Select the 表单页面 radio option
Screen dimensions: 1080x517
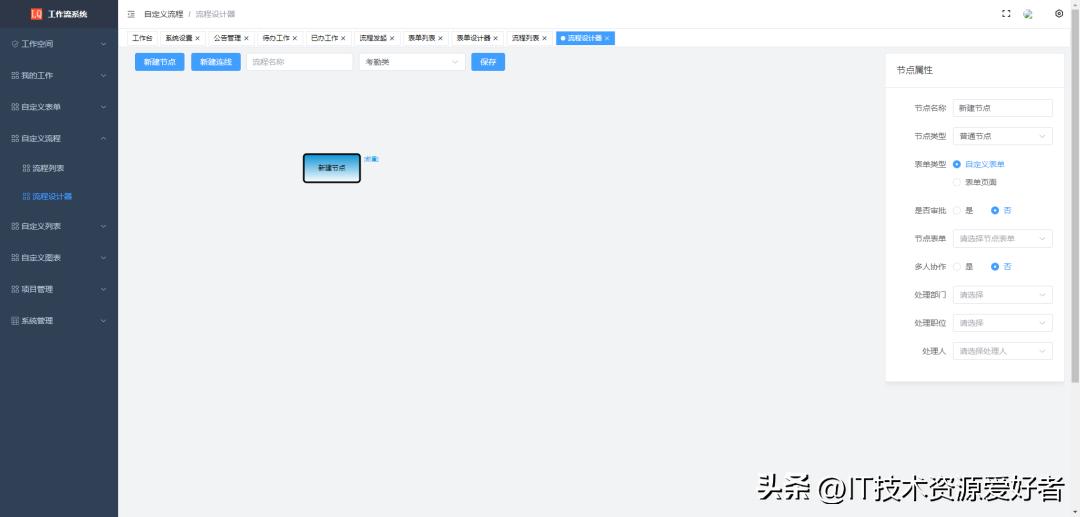point(957,182)
